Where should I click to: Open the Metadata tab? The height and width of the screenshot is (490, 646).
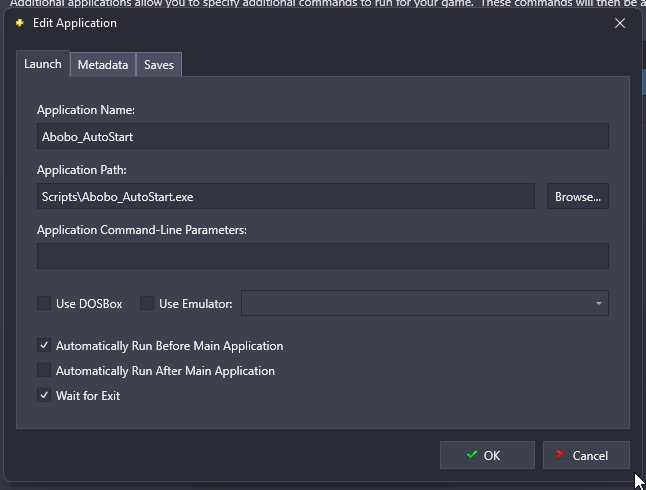[103, 65]
